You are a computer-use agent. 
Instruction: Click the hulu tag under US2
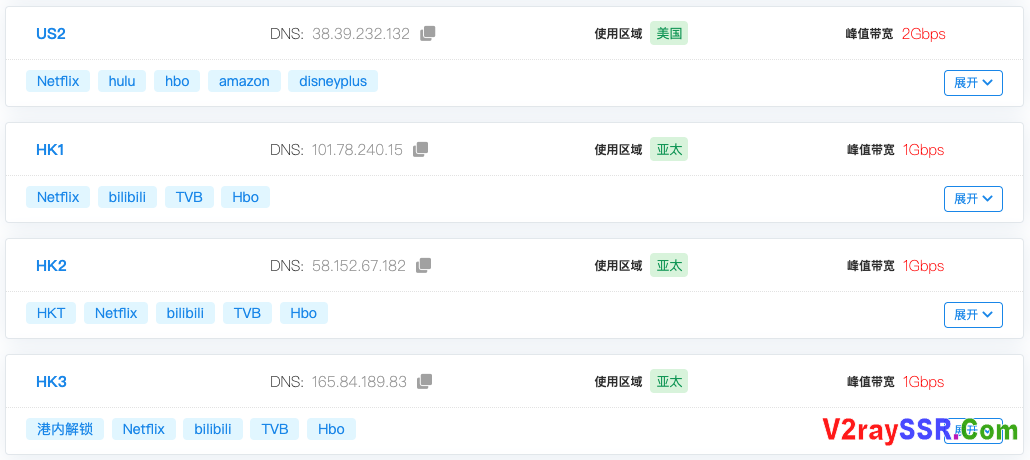(x=122, y=81)
